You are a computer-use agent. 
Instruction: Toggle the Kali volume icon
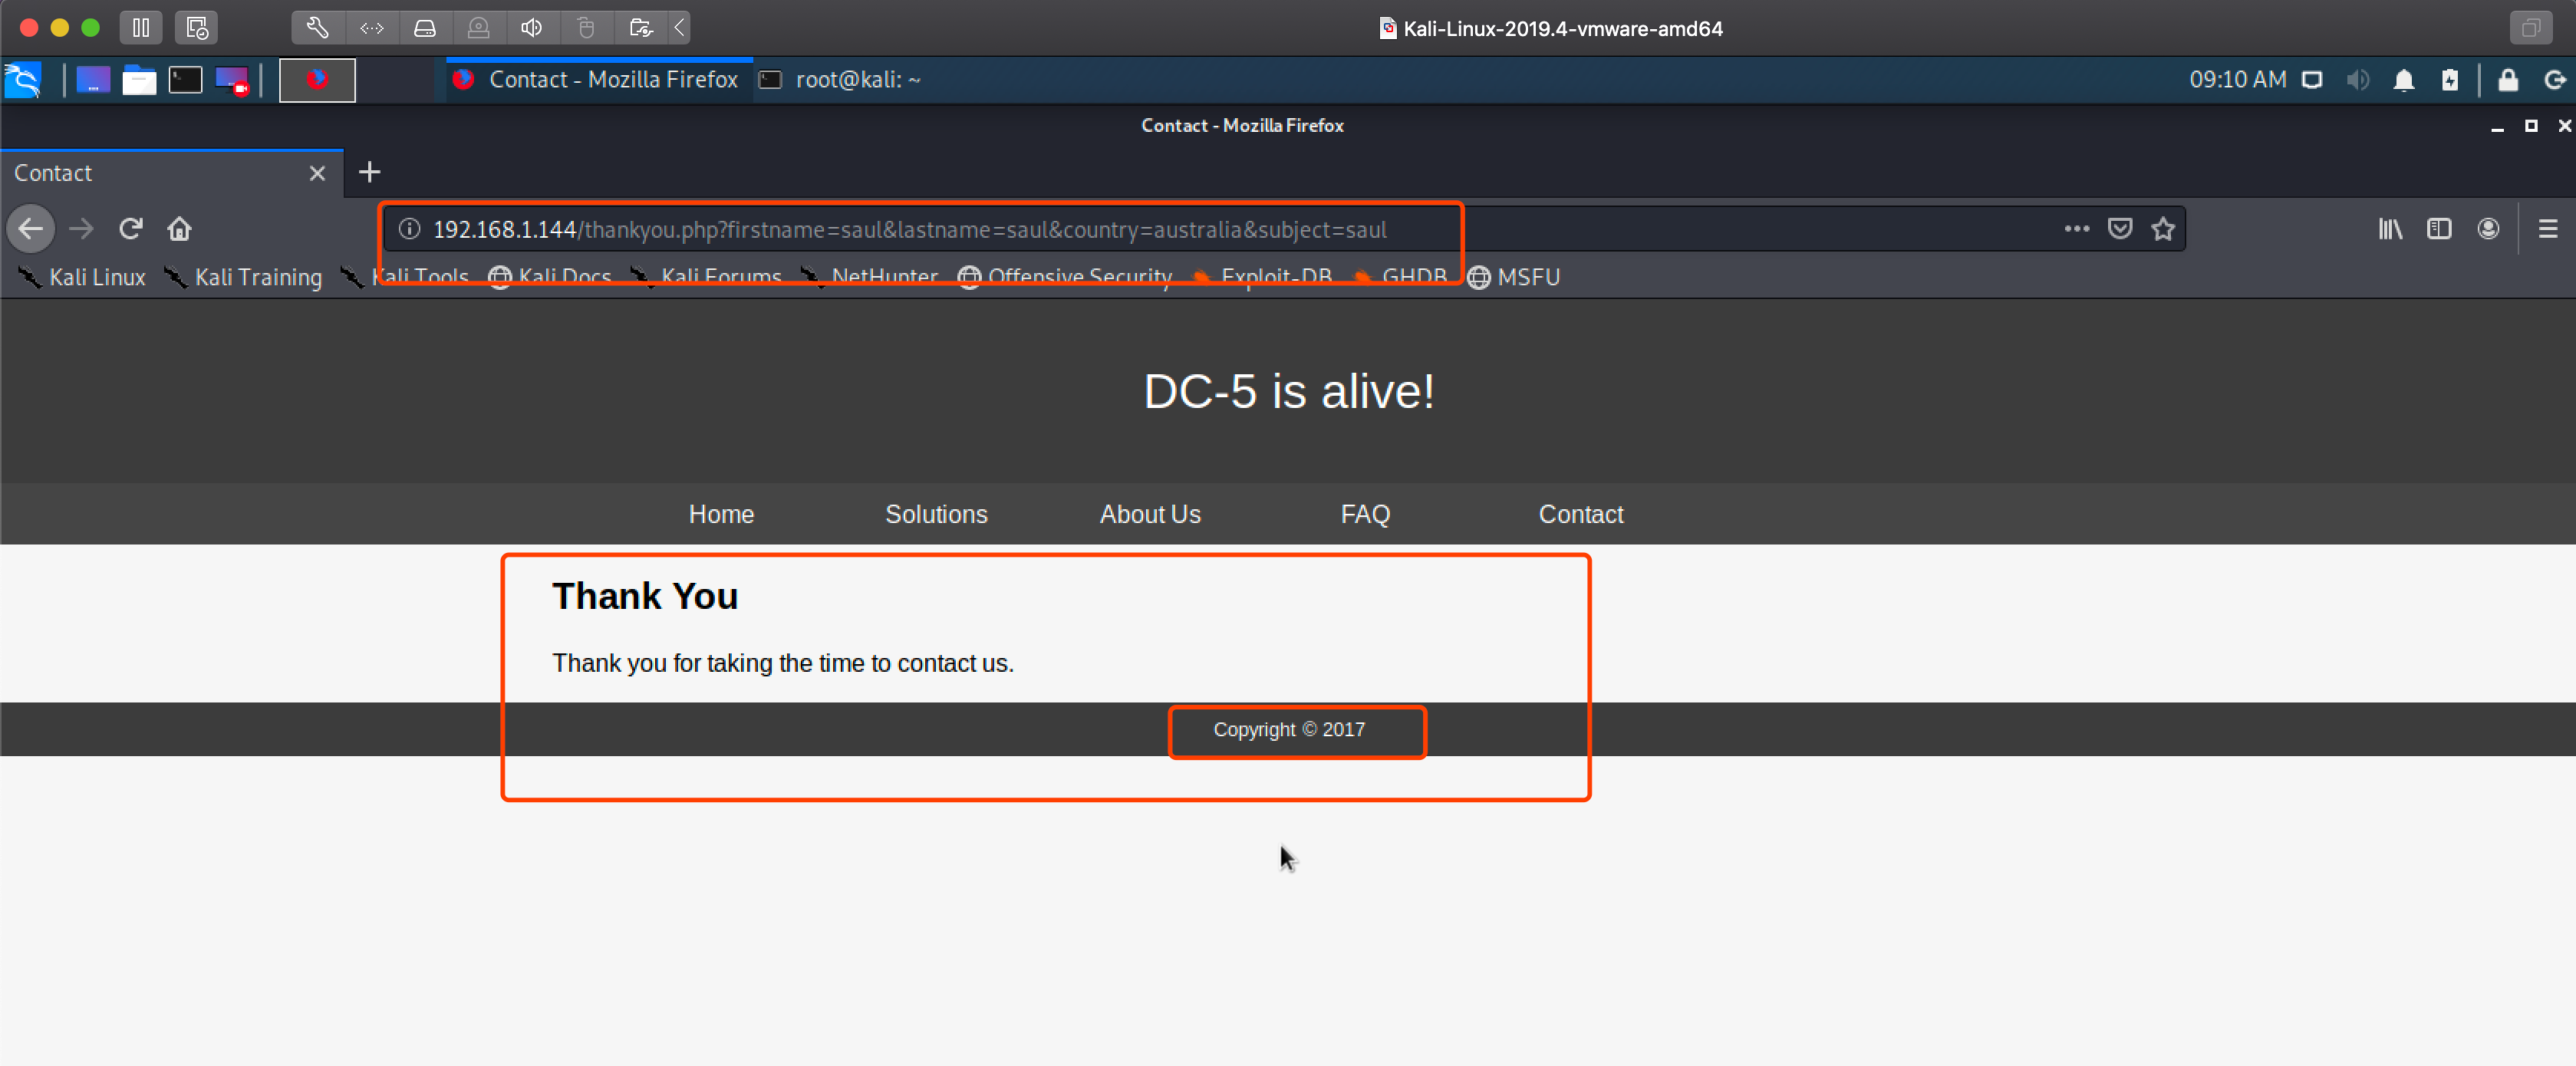point(2357,80)
